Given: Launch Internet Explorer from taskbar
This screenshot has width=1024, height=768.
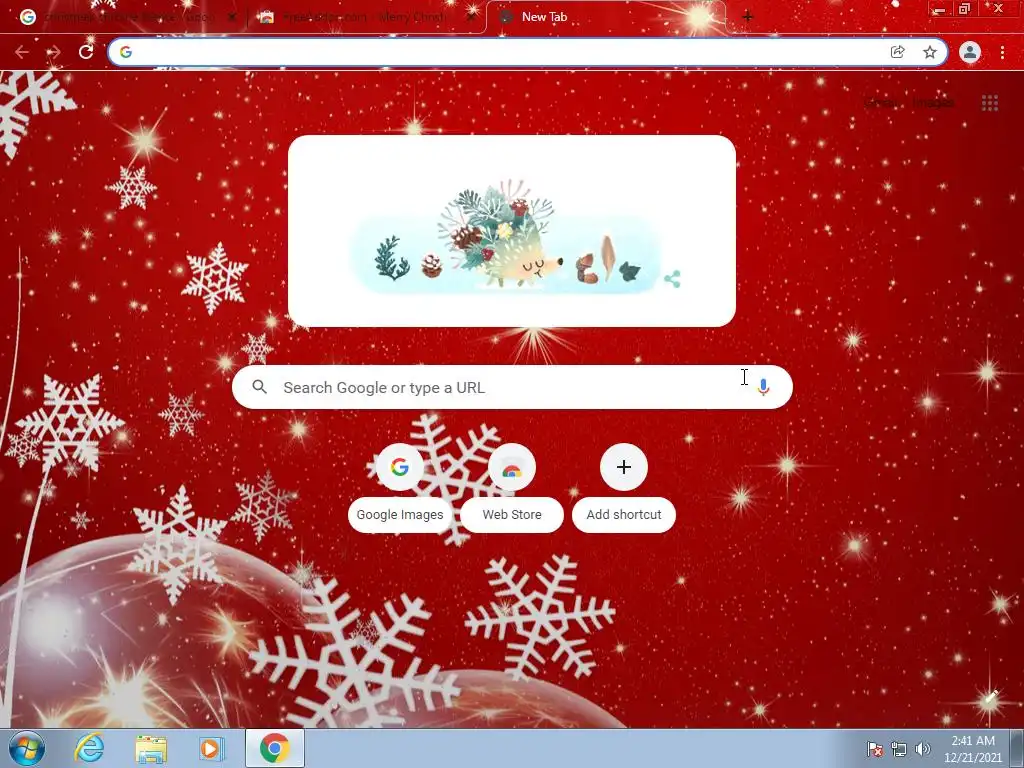Looking at the screenshot, I should (x=89, y=748).
